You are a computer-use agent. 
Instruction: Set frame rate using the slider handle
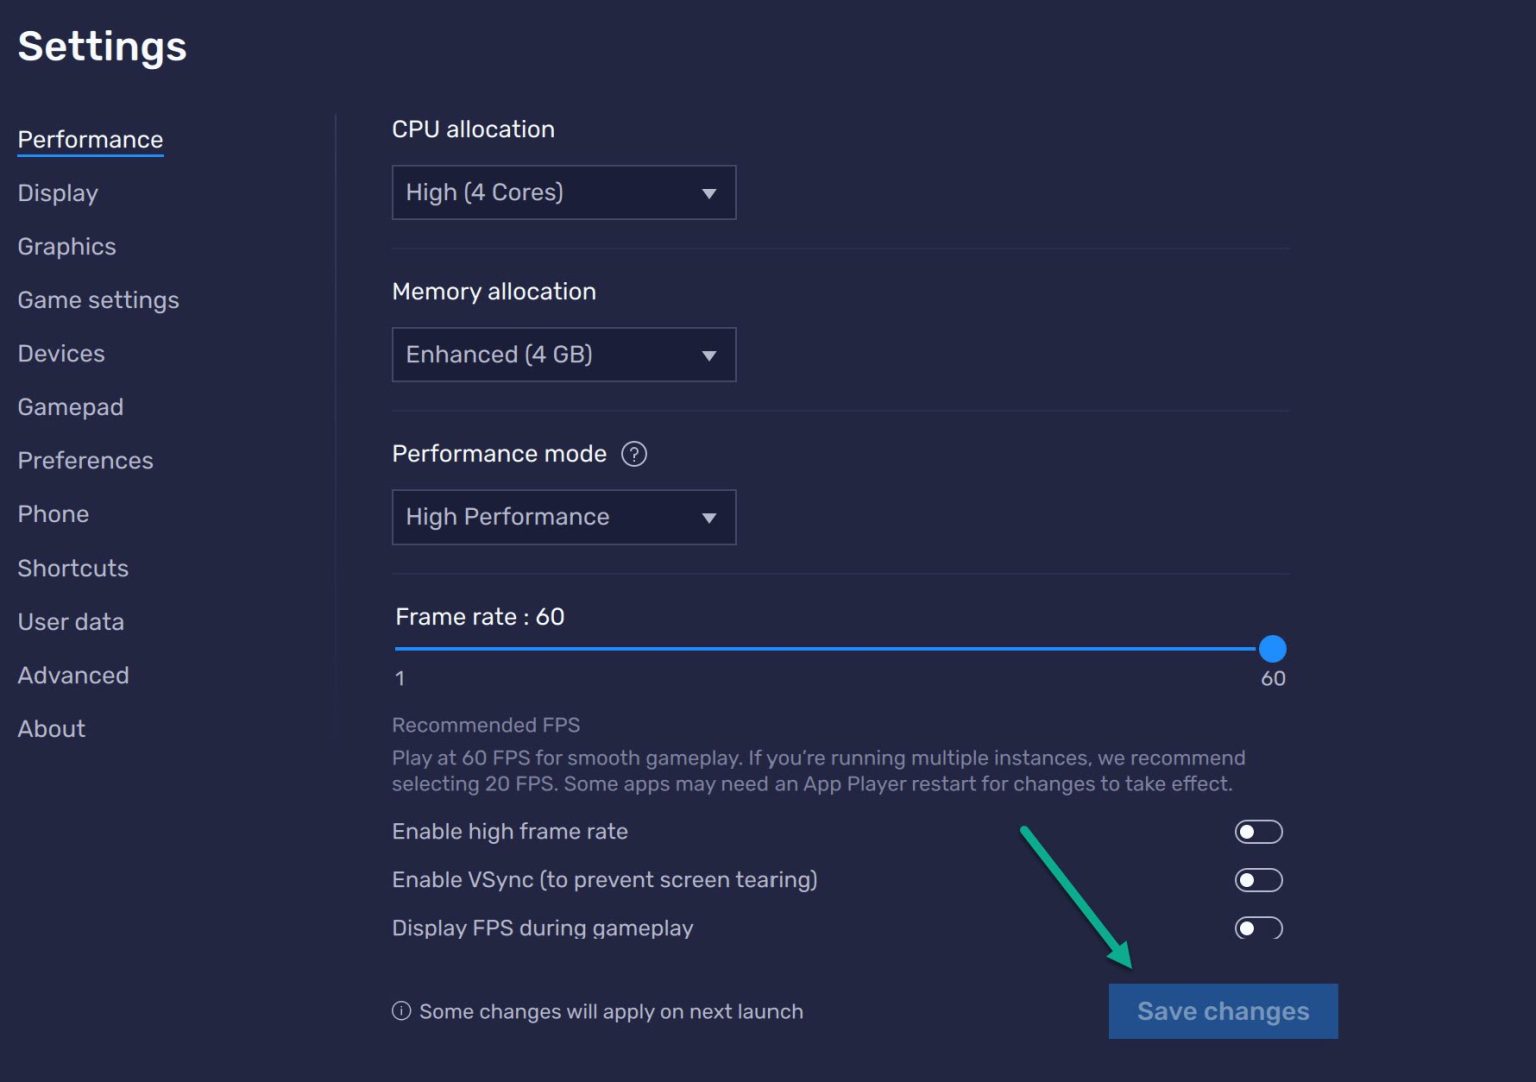1272,649
